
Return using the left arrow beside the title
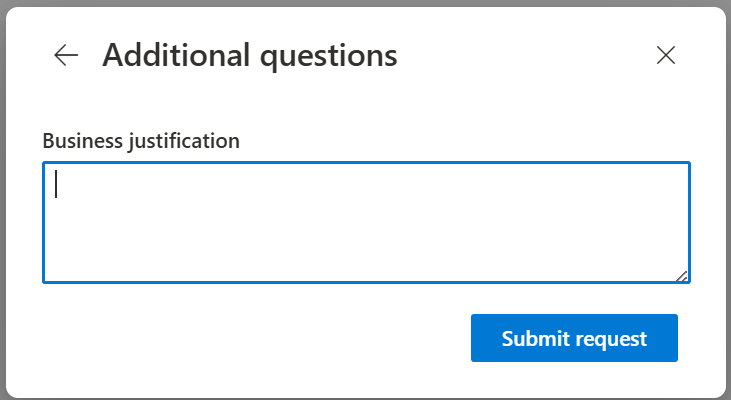point(66,55)
